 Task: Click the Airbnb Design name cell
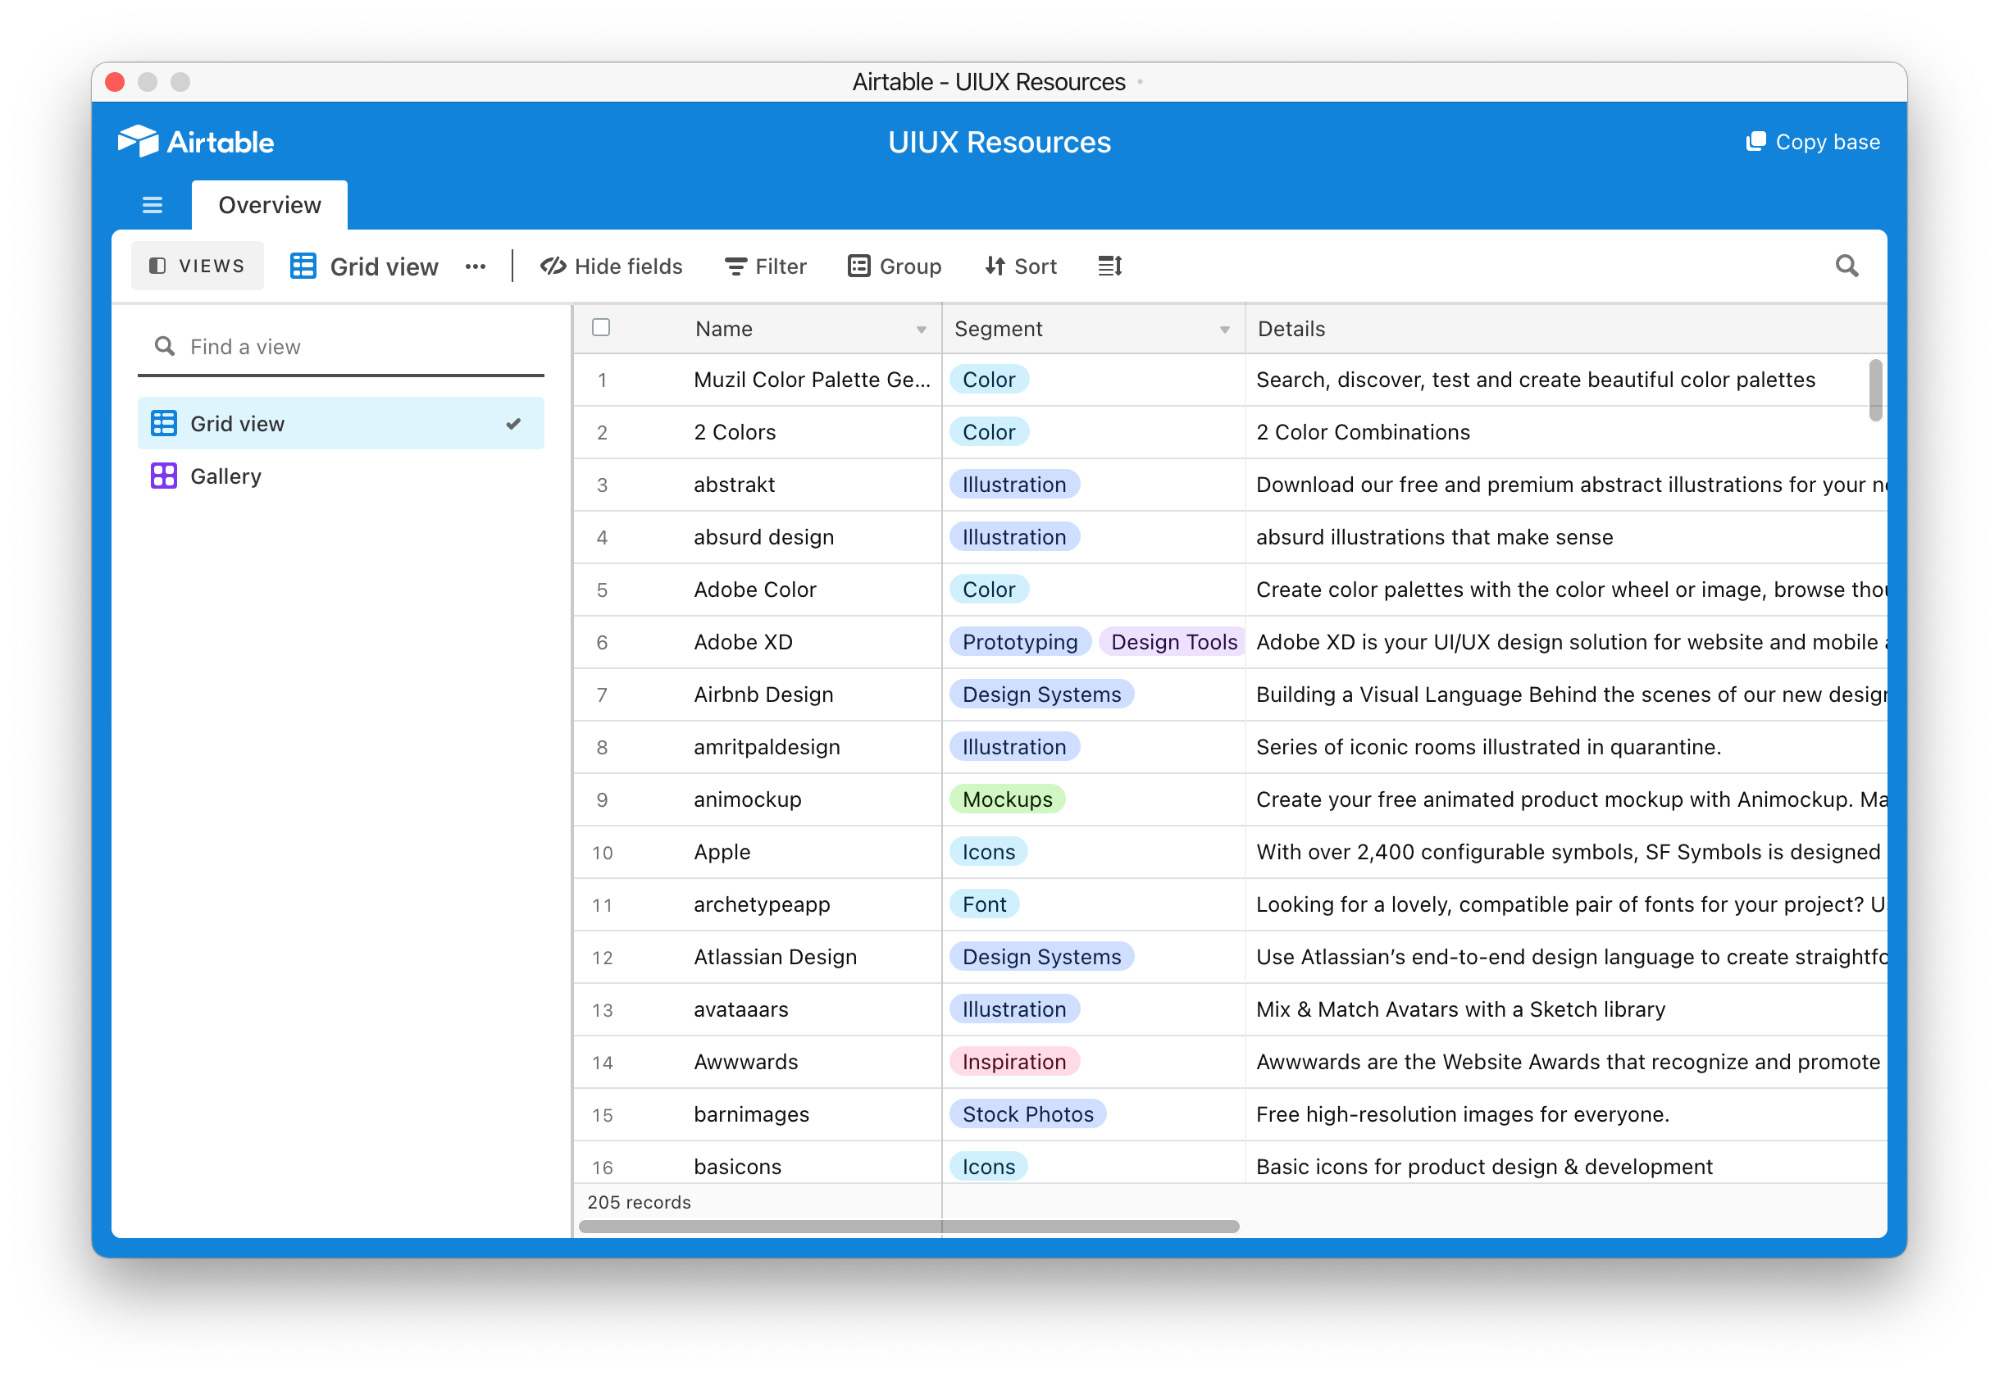812,694
